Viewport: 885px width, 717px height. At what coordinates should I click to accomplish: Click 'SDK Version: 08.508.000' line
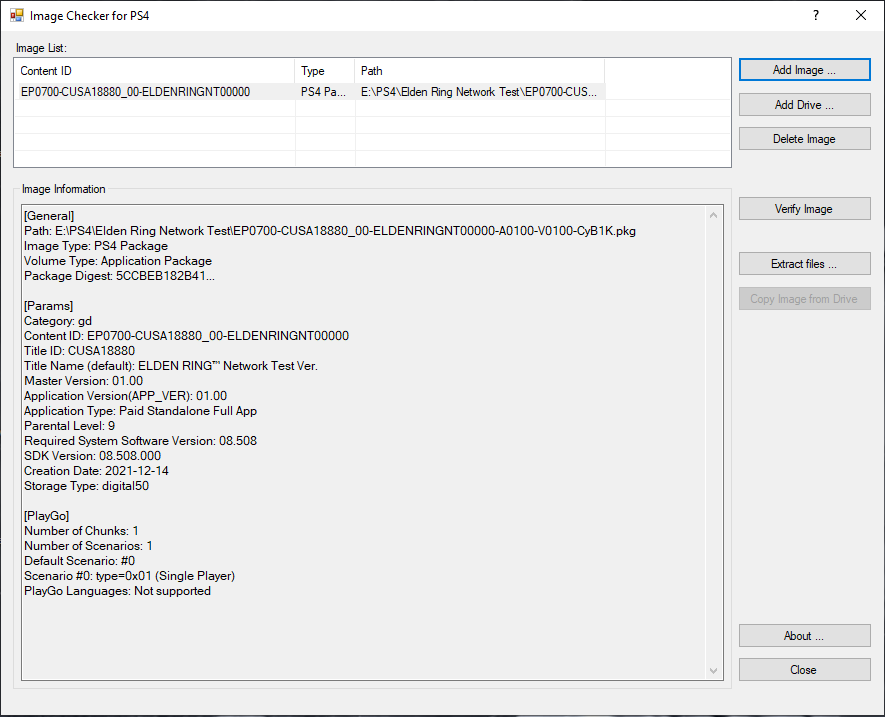point(93,456)
